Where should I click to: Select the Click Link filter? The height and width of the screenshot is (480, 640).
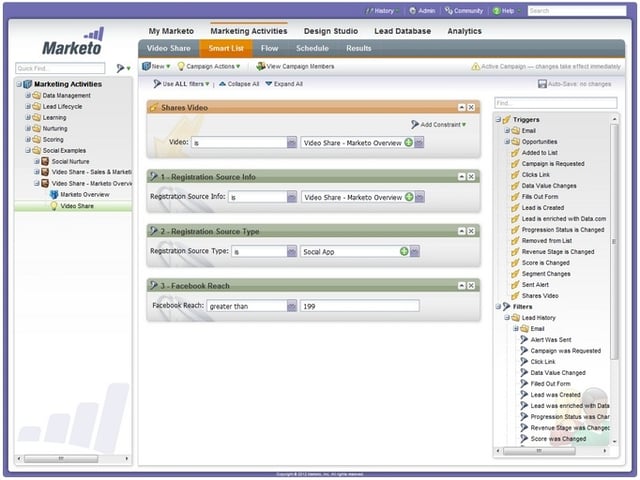pos(542,362)
